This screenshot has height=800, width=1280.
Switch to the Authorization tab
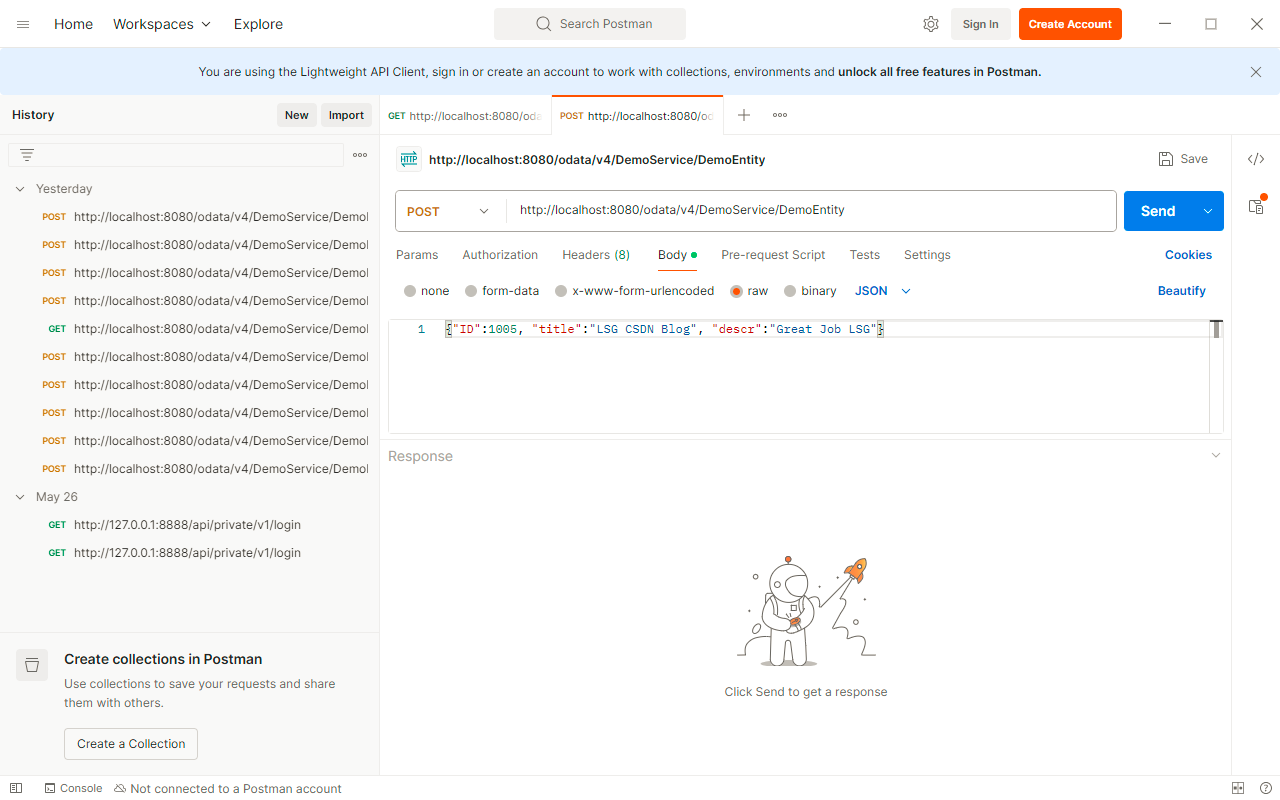(500, 255)
